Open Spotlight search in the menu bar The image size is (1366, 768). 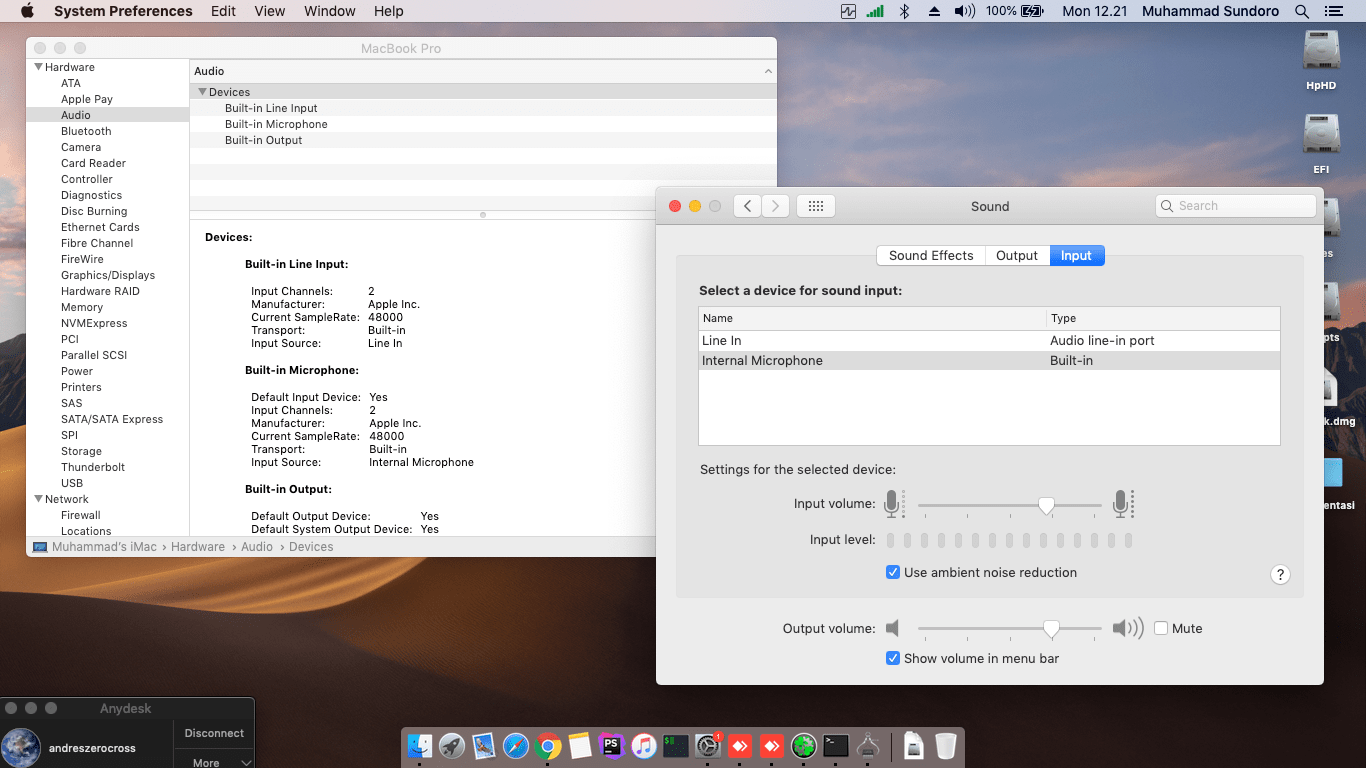[x=1302, y=11]
